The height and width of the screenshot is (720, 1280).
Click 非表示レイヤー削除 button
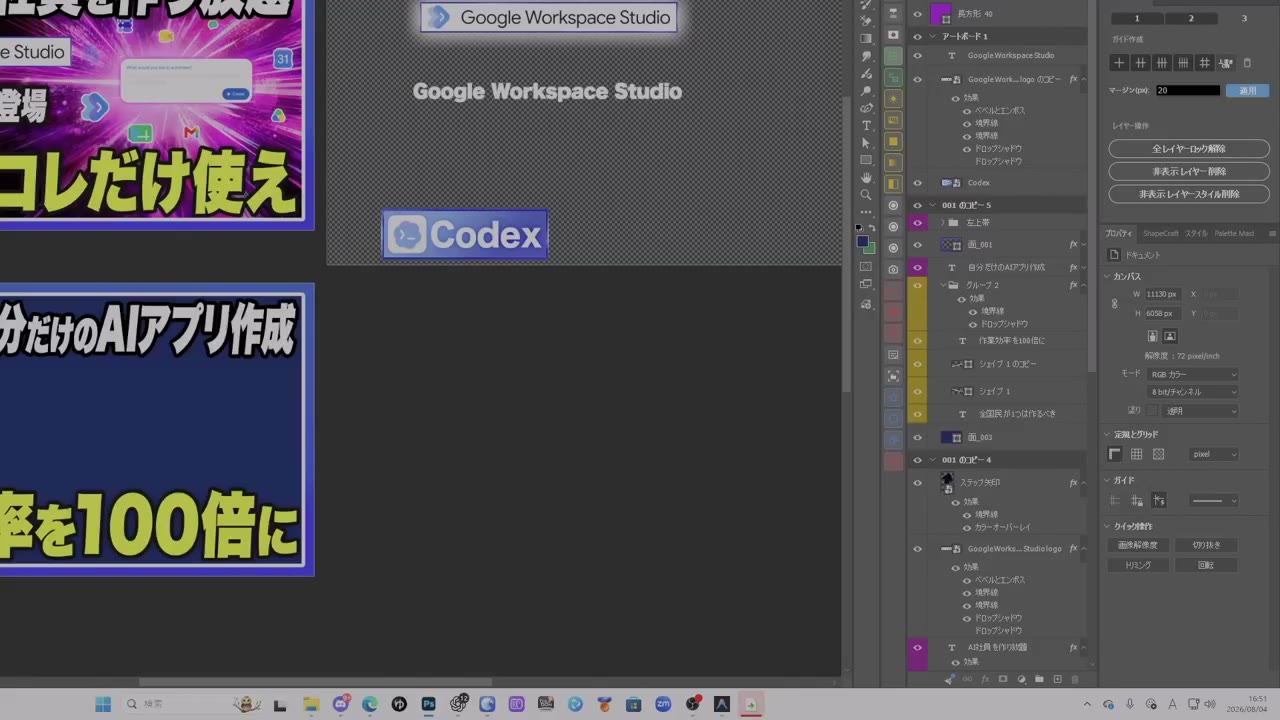pyautogui.click(x=1189, y=172)
